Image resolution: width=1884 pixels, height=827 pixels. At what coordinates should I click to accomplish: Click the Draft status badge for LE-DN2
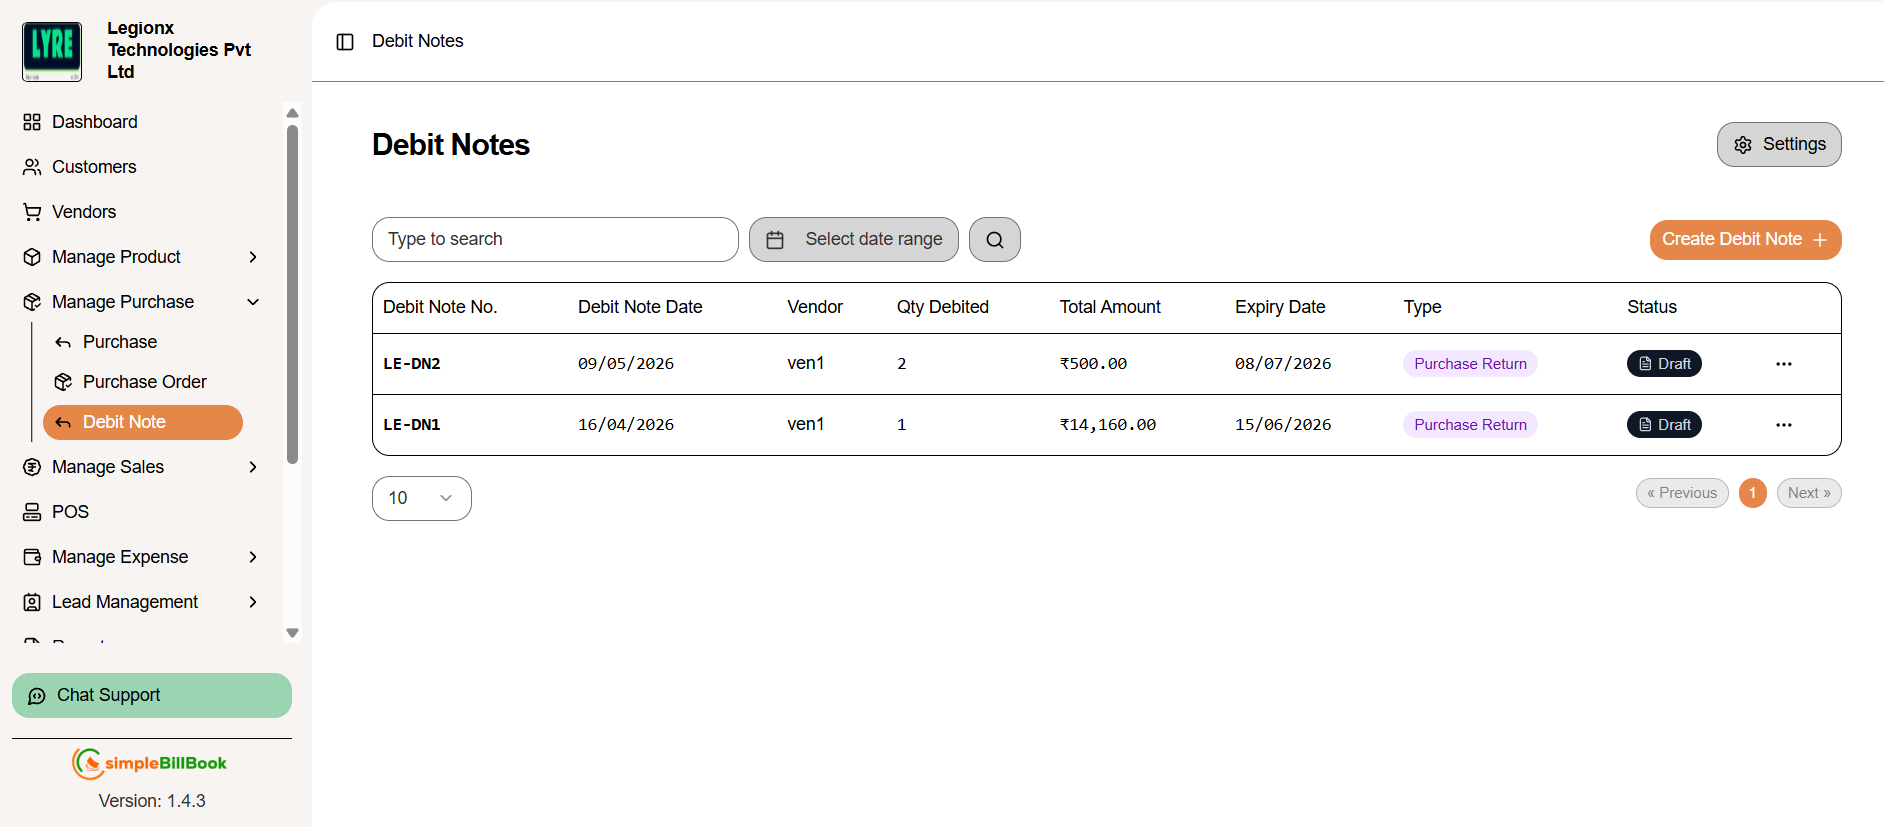click(1664, 364)
